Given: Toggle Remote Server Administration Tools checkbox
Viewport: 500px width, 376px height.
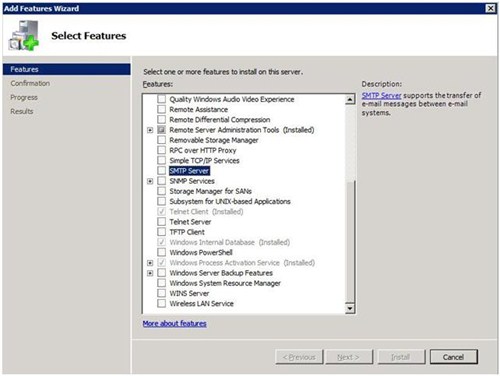Looking at the screenshot, I should coord(162,130).
